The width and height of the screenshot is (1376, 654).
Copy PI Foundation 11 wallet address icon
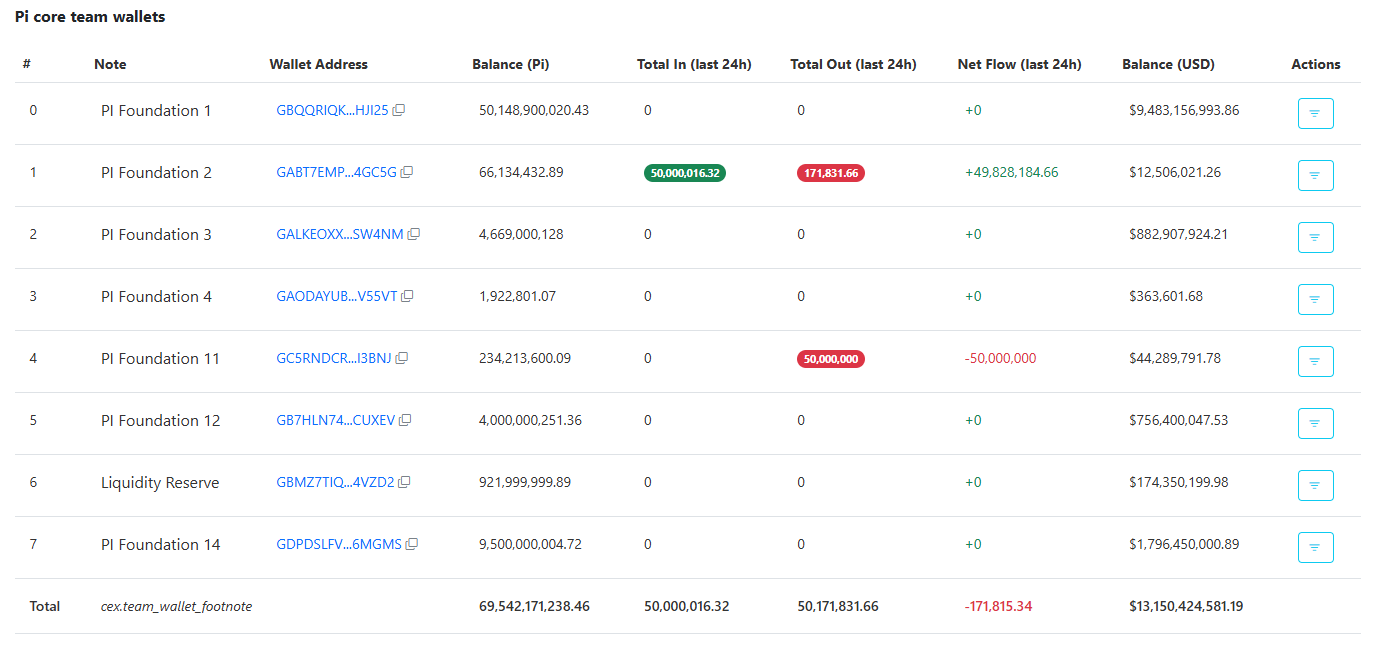(402, 359)
